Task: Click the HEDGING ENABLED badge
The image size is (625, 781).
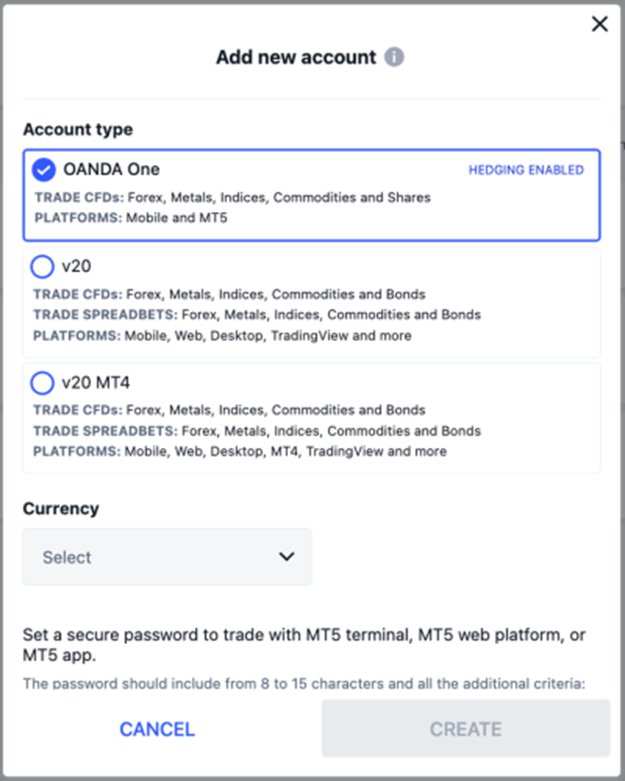Action: tap(526, 170)
